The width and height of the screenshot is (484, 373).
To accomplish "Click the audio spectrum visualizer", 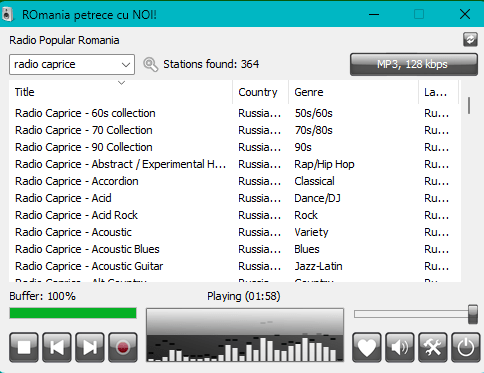I will (x=245, y=335).
